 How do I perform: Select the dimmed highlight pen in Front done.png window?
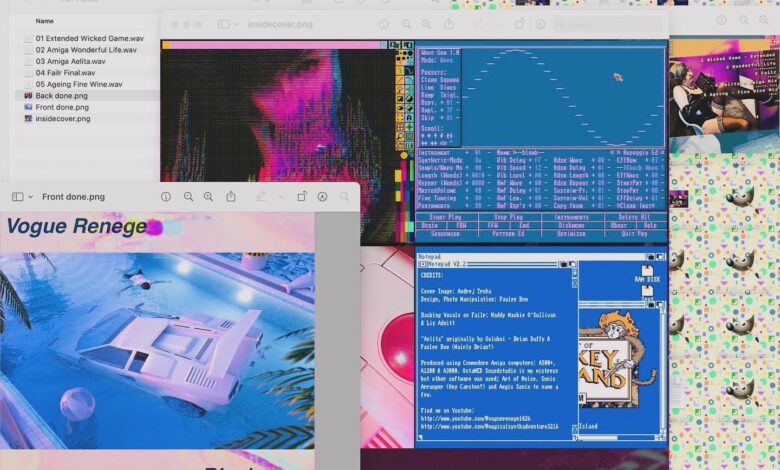tap(261, 197)
